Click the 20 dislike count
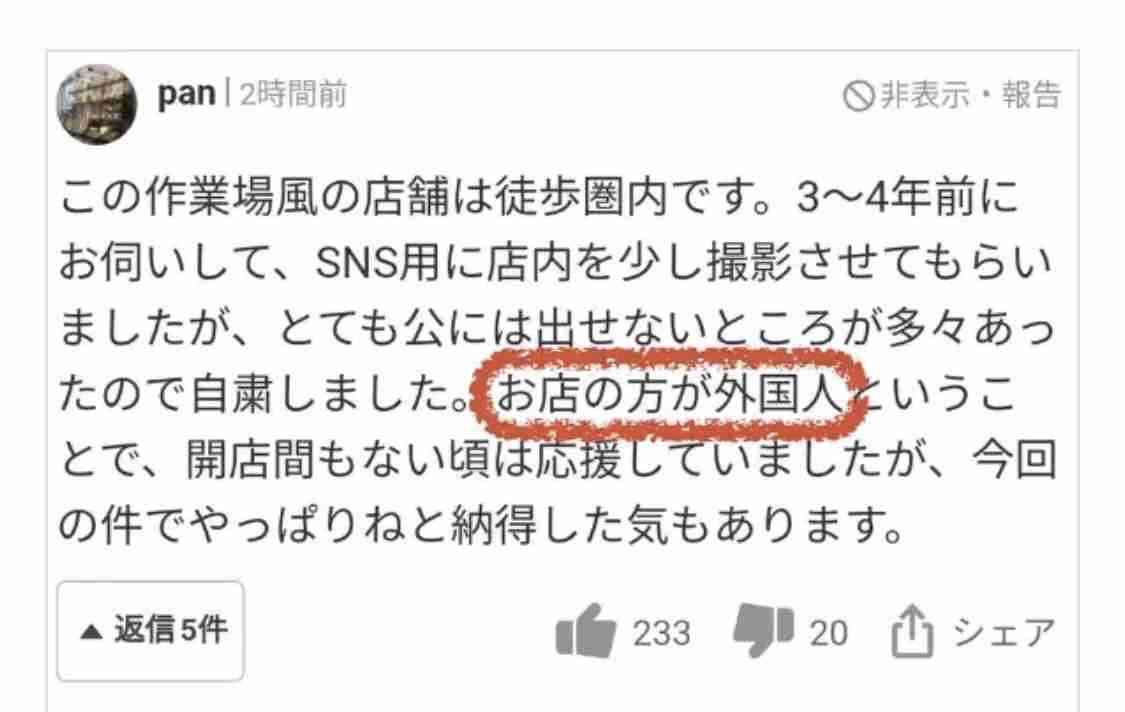The image size is (1125, 712). pos(829,633)
